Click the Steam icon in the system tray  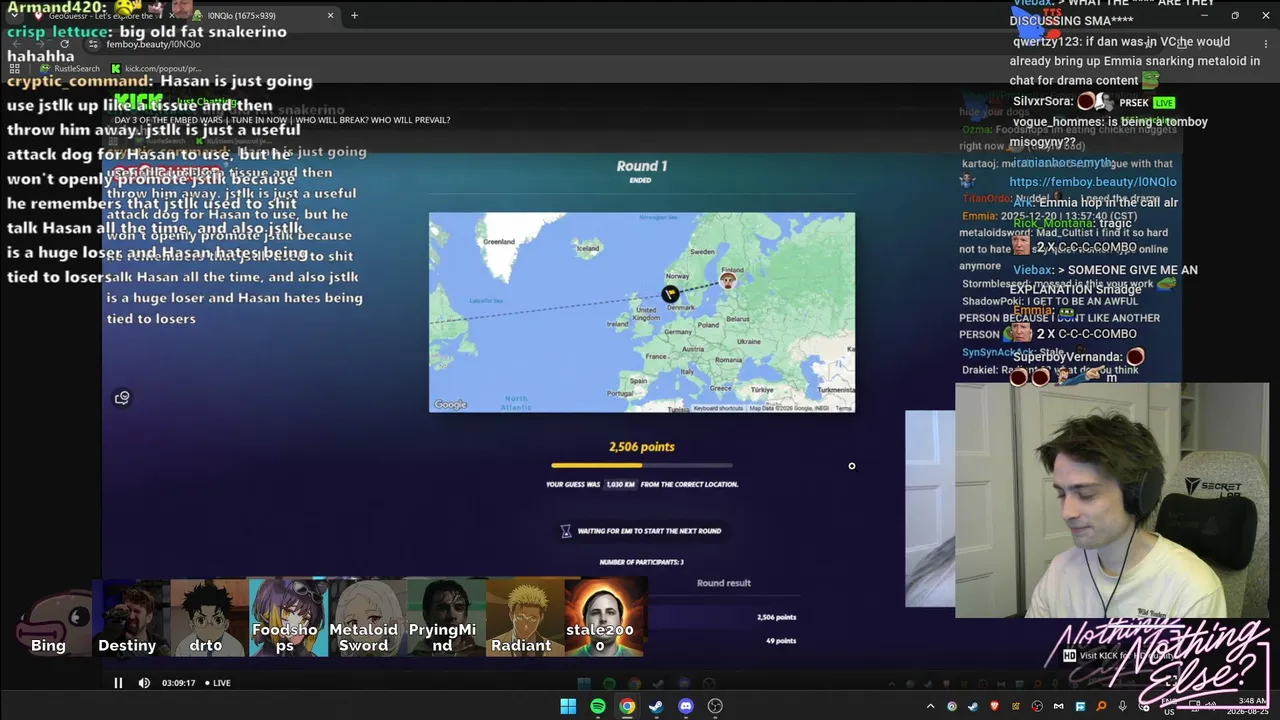(x=973, y=706)
